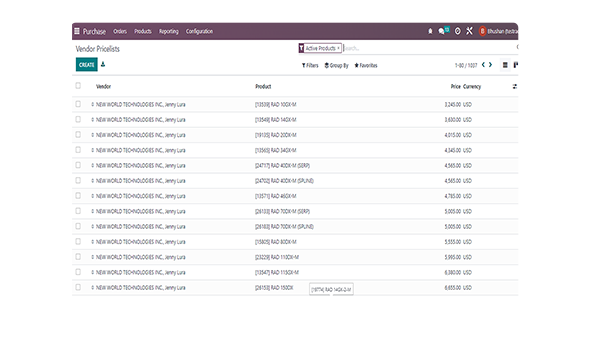Click the 6,380.00 price cell
The image size is (590, 360).
[x=453, y=272]
